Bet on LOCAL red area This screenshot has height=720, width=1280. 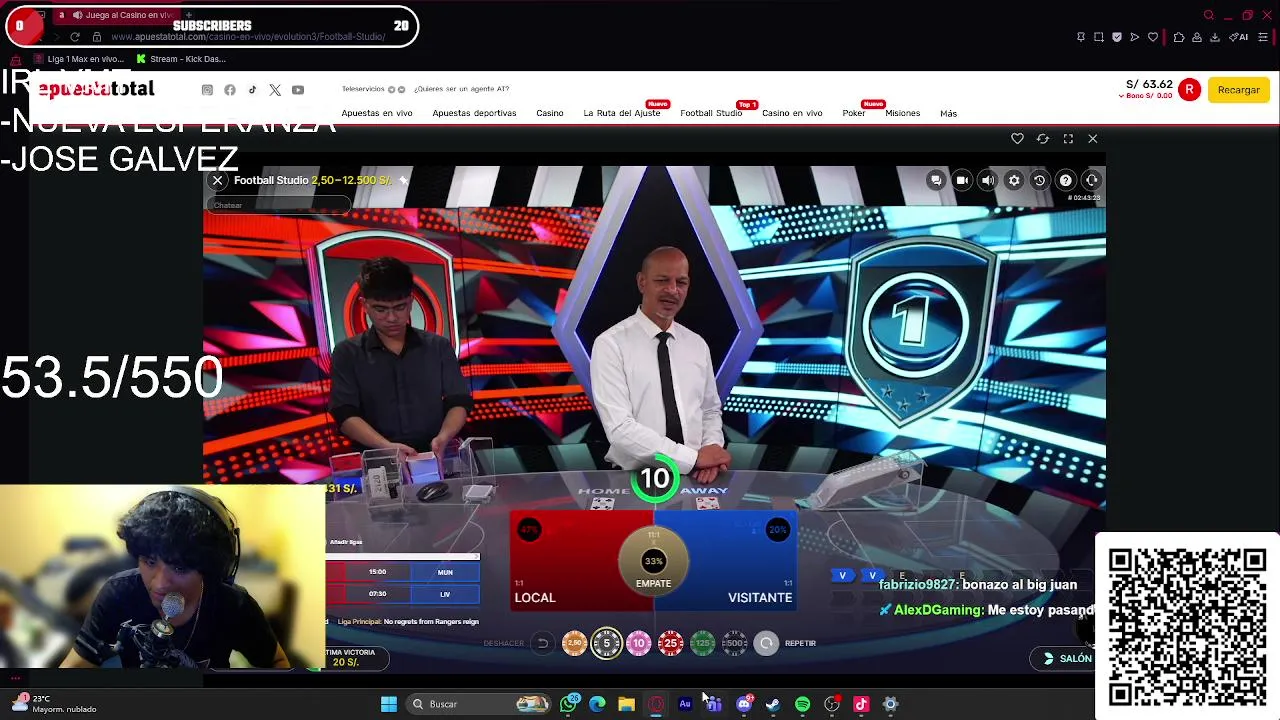click(x=570, y=560)
